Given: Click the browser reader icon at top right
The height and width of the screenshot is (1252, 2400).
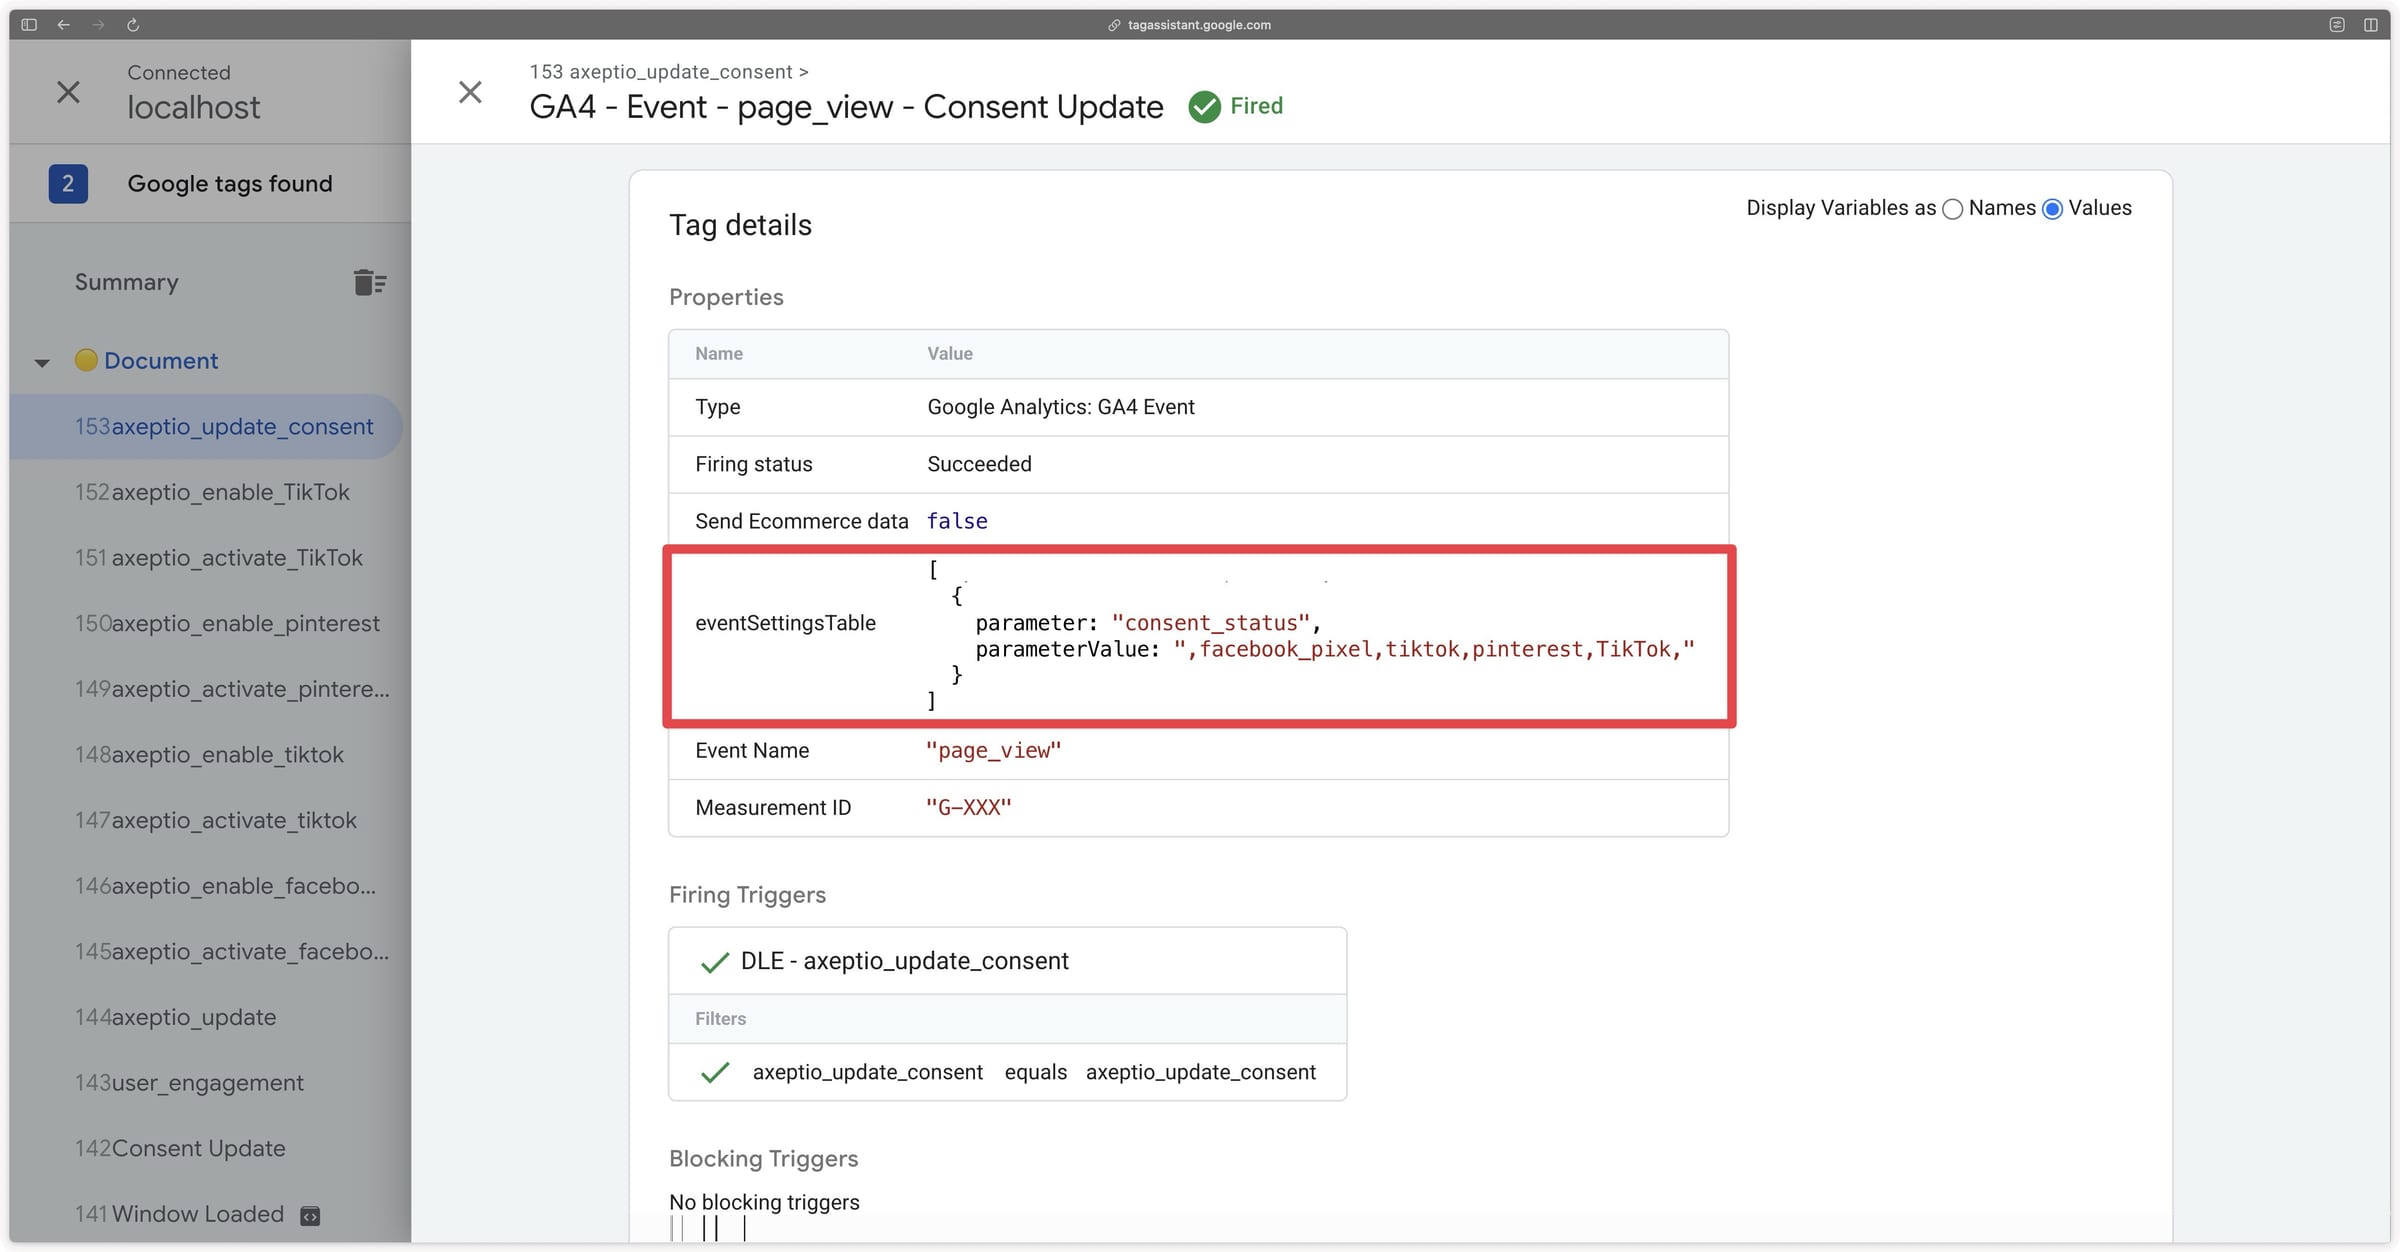Looking at the screenshot, I should click(2336, 24).
